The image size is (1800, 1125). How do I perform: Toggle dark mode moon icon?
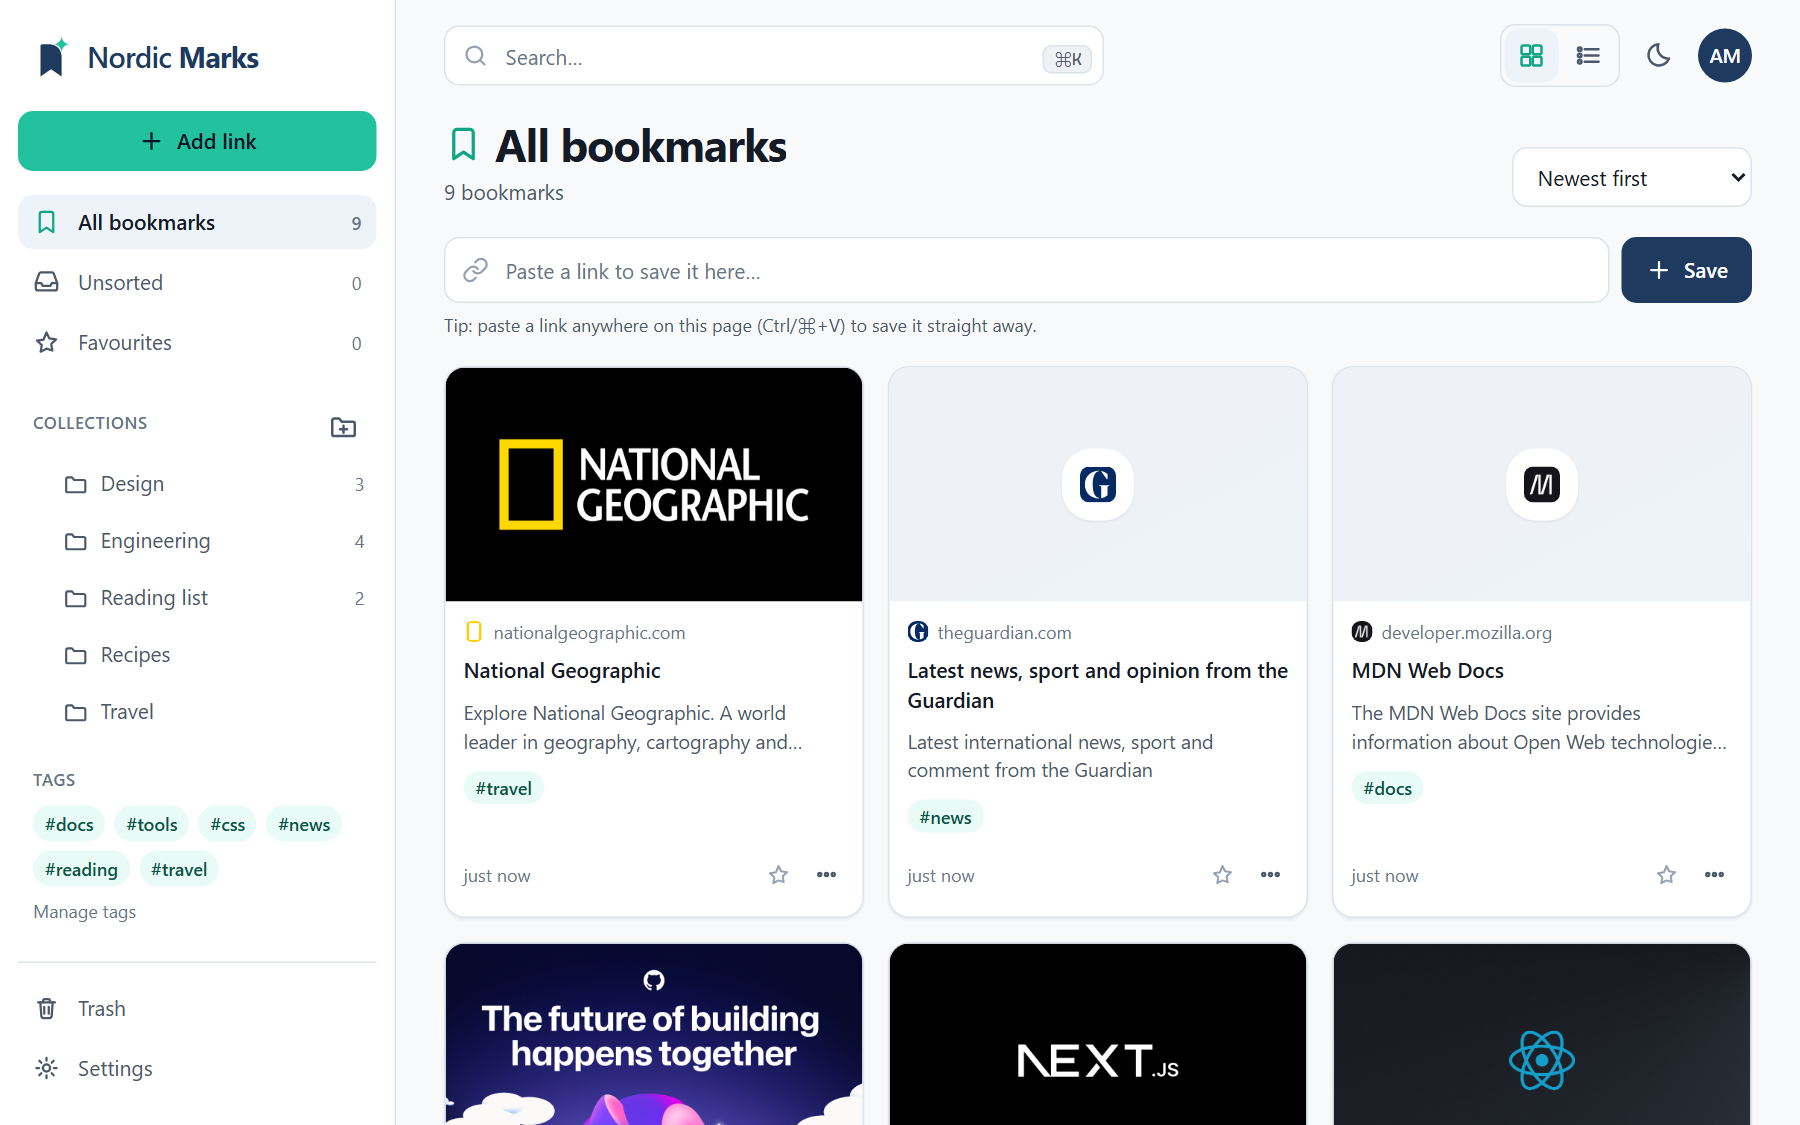coord(1659,56)
